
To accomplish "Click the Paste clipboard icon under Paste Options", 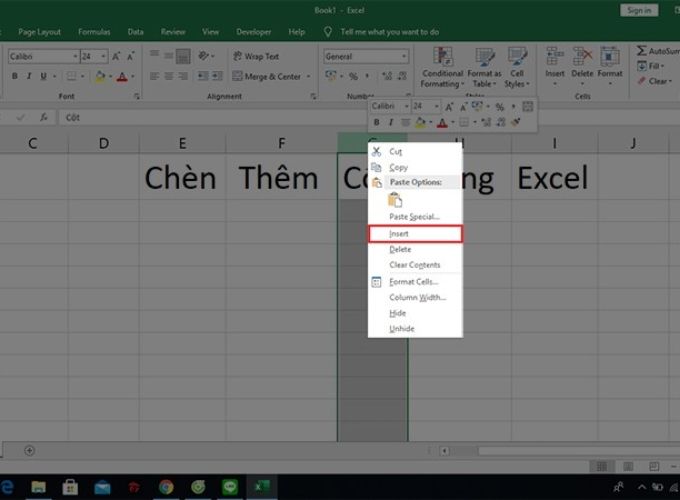I will tap(395, 200).
